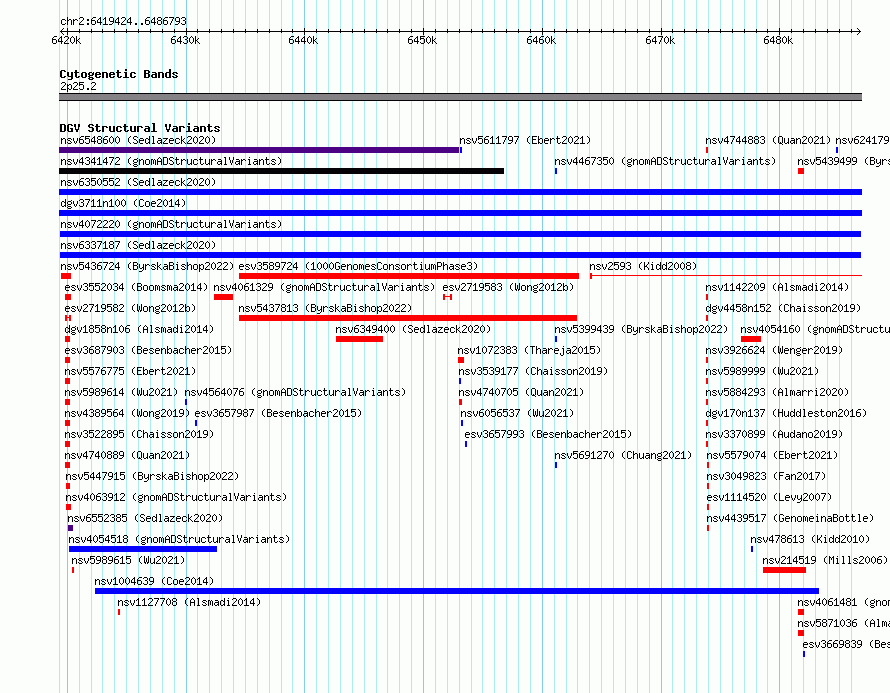Image resolution: width=890 pixels, height=693 pixels.
Task: Select red bar under nsv6349400
Action: point(359,339)
